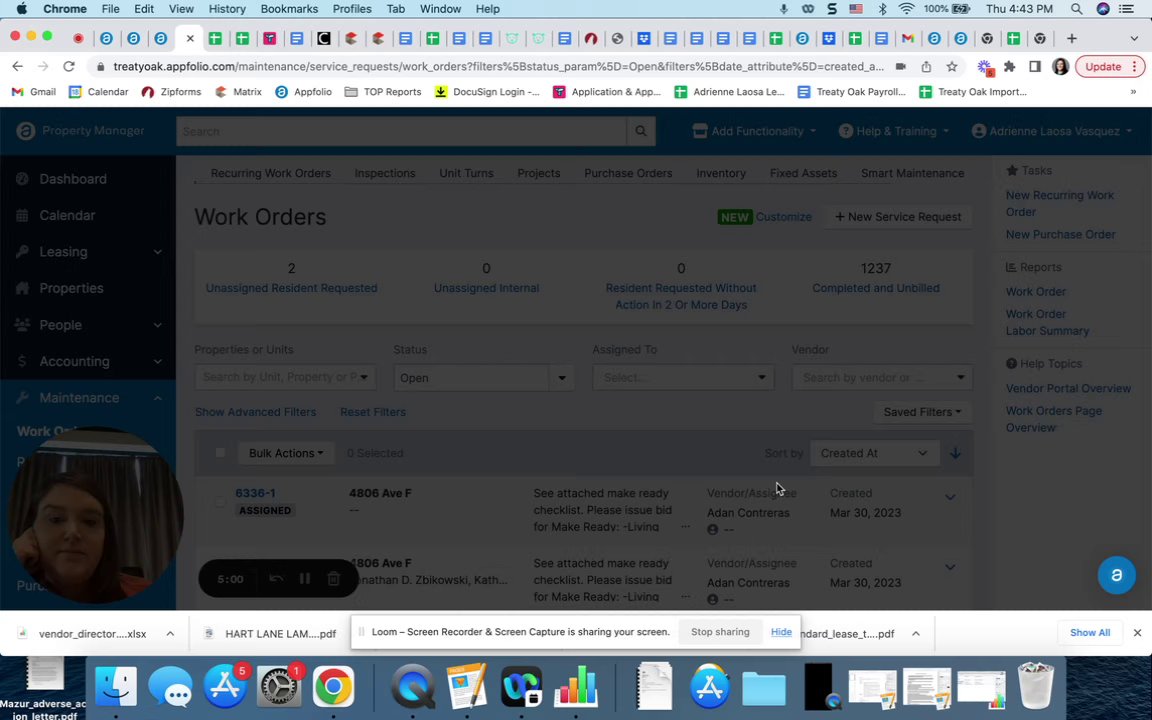Go back with the browser back arrow
The width and height of the screenshot is (1152, 720).
point(18,67)
